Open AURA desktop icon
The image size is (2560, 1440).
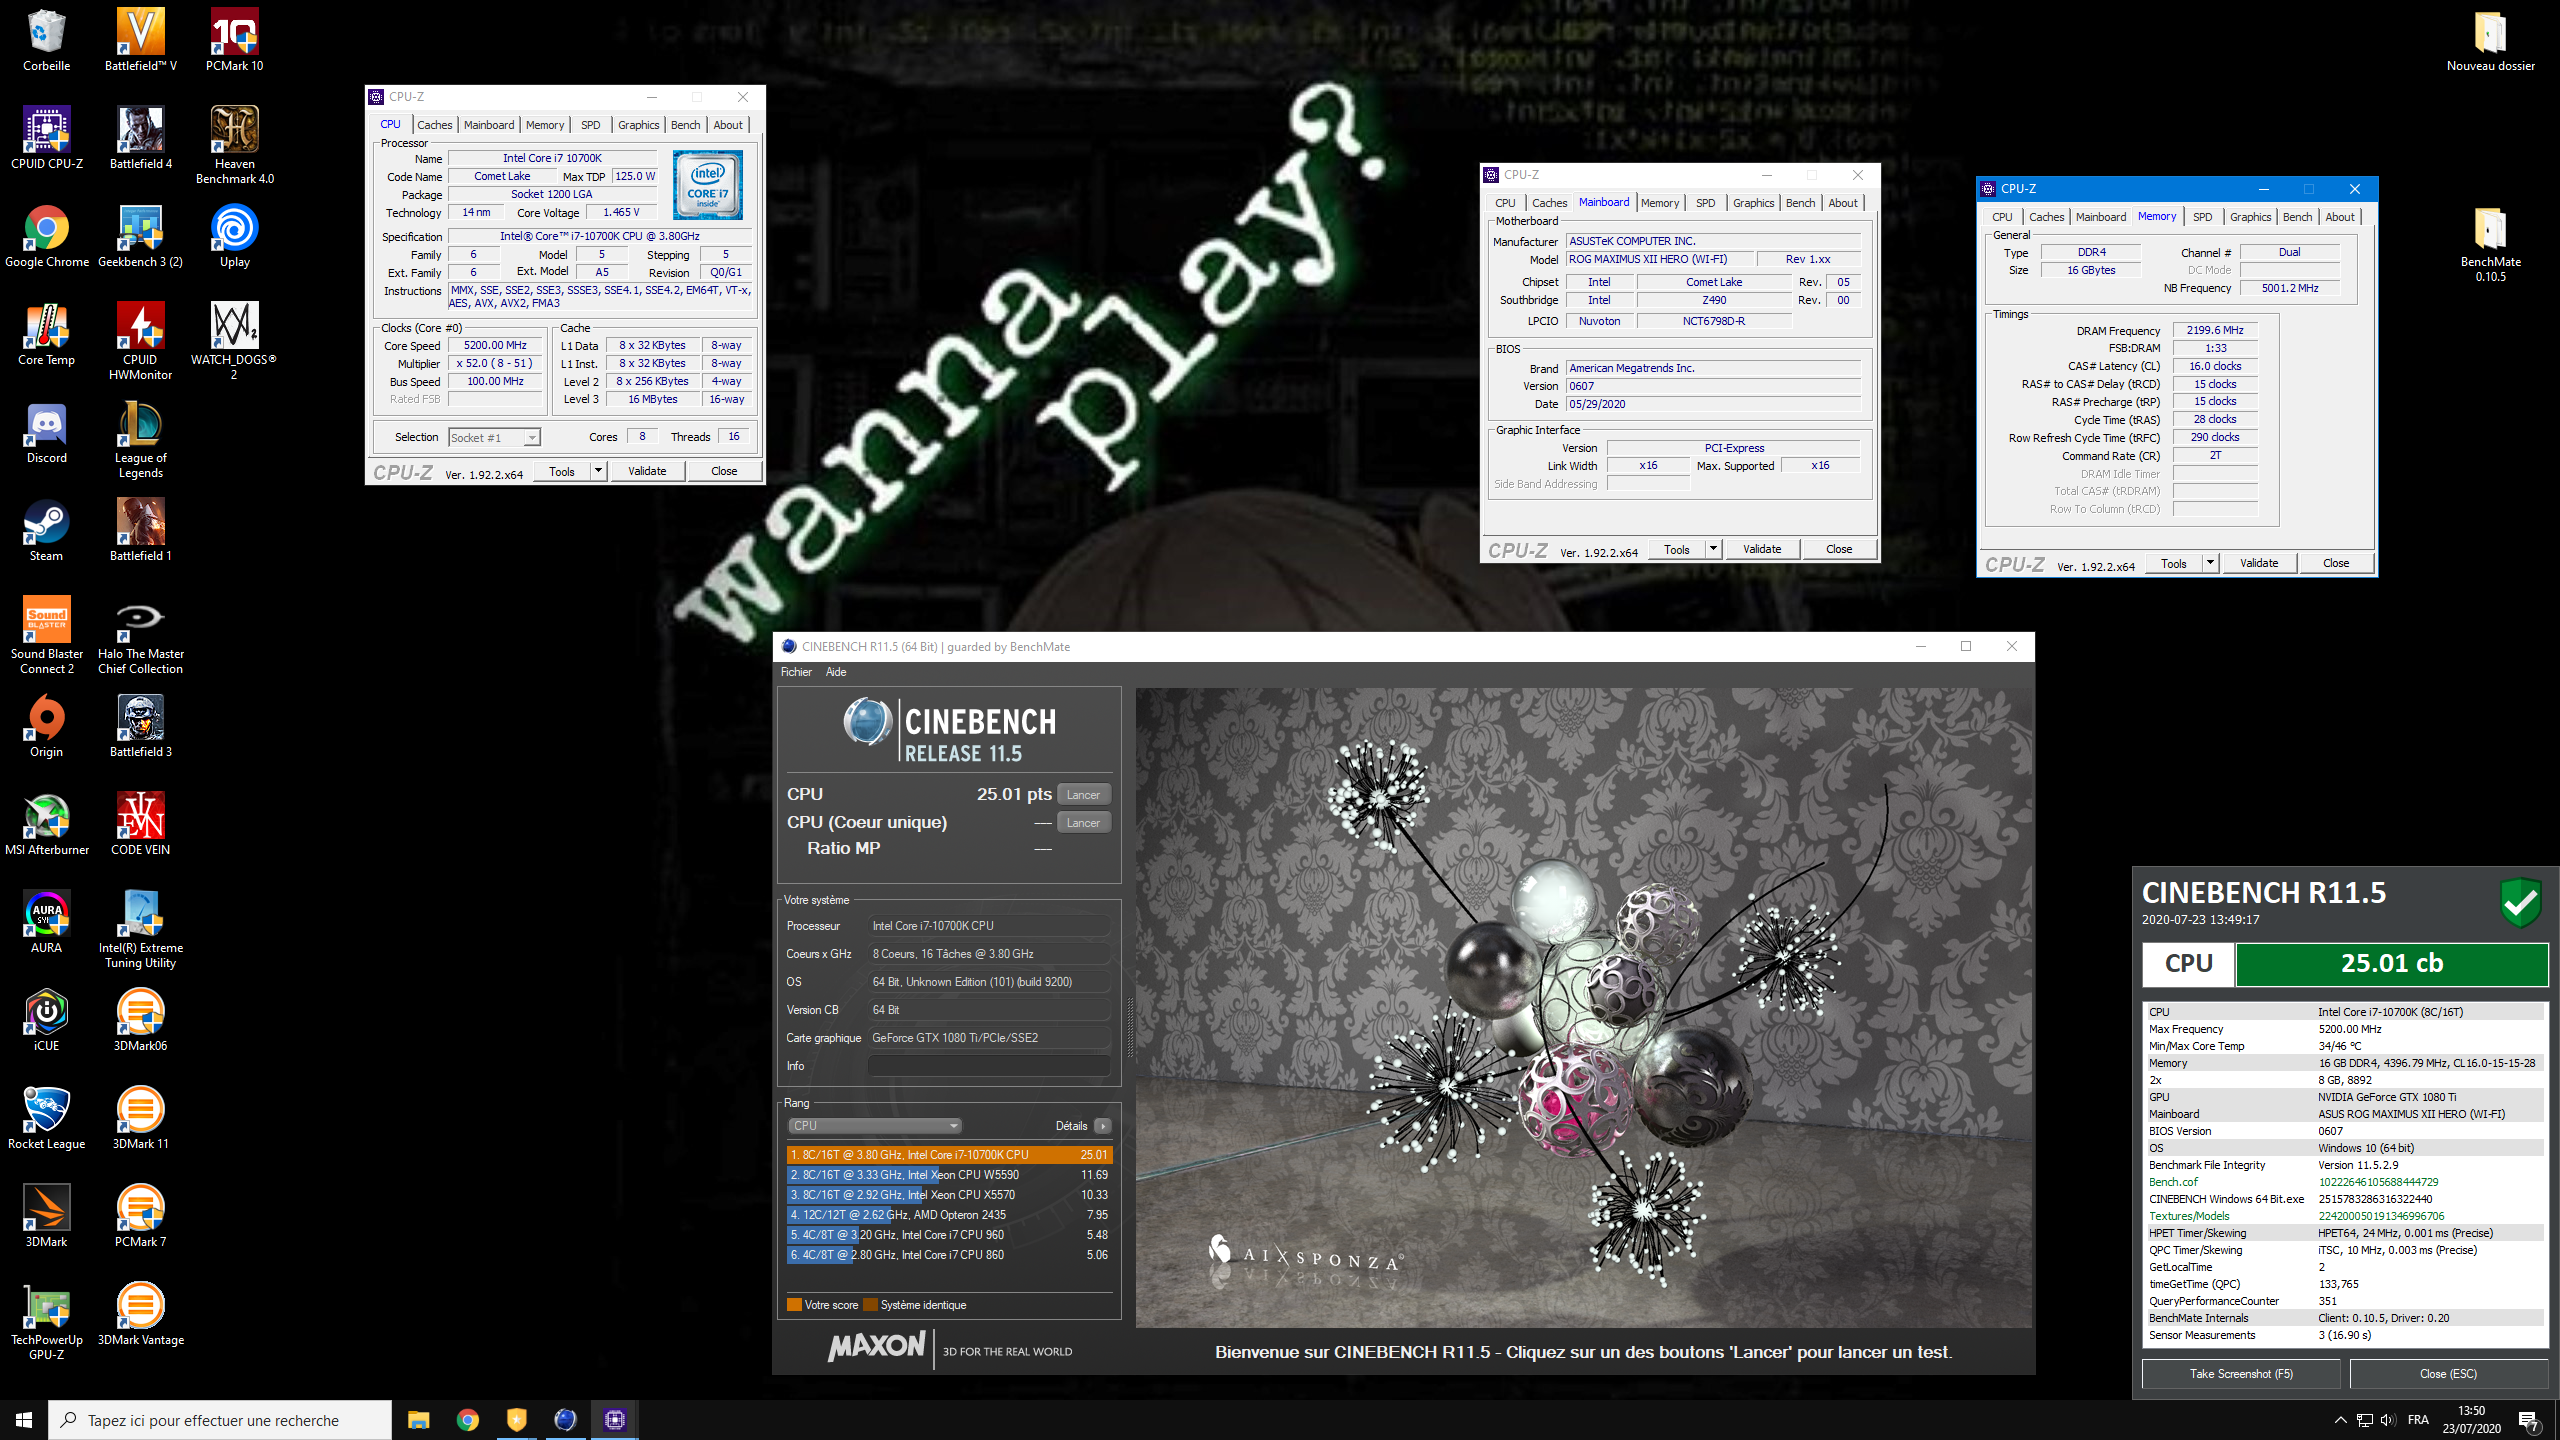pyautogui.click(x=46, y=923)
